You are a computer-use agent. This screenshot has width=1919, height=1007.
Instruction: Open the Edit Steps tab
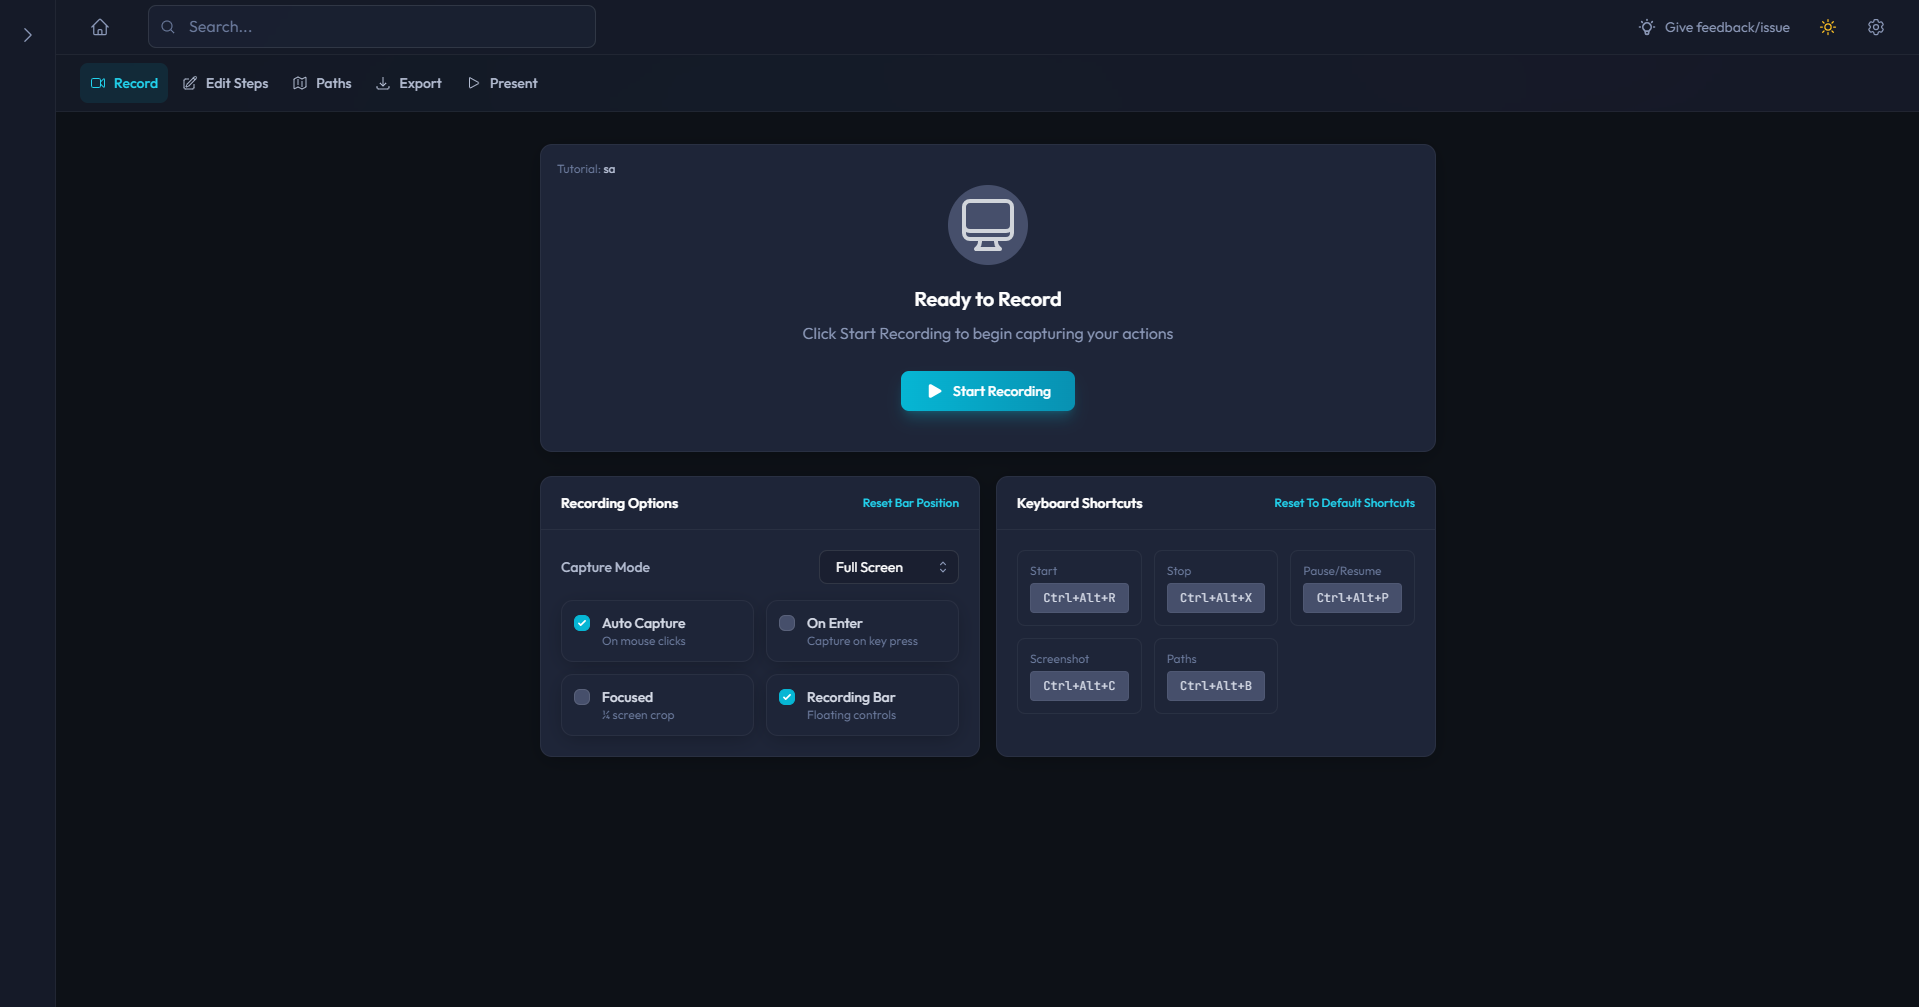coord(225,83)
